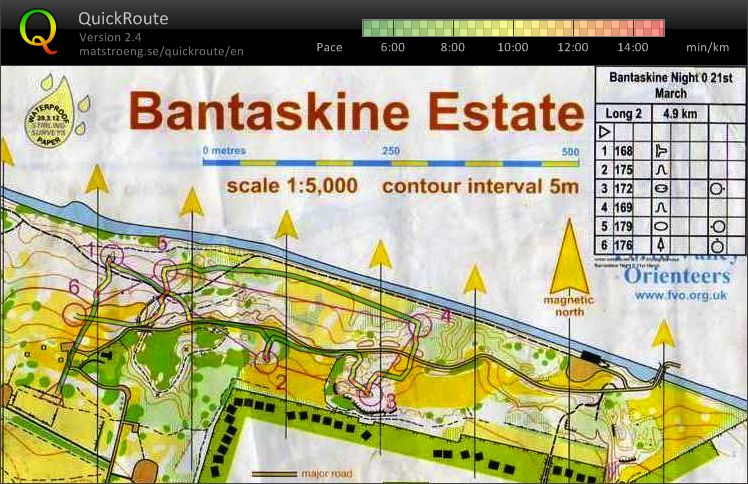This screenshot has height=484, width=748.
Task: Click the '10:00' pace value
Action: [513, 47]
